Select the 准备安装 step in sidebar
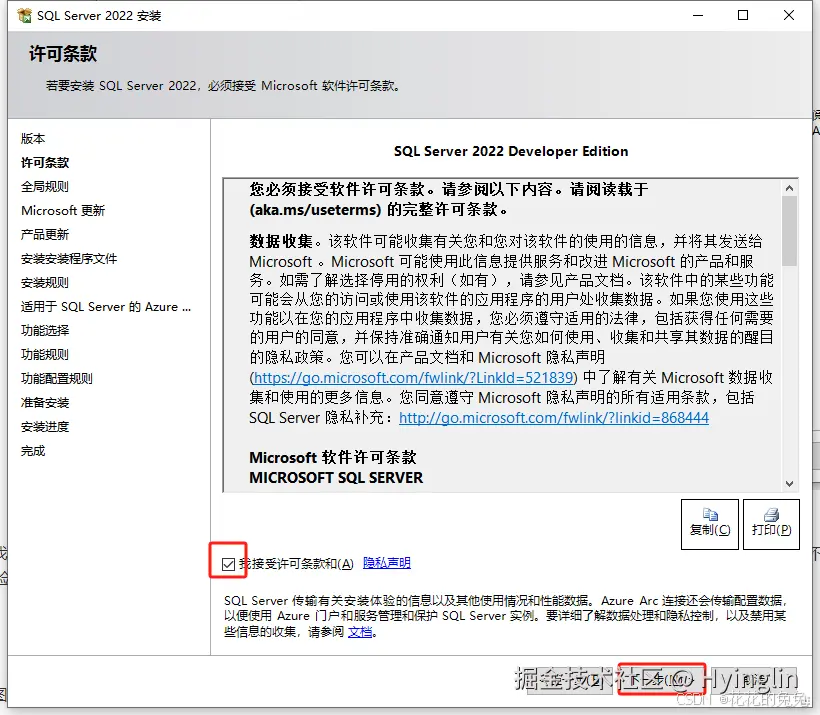The width and height of the screenshot is (820, 715). click(x=44, y=403)
